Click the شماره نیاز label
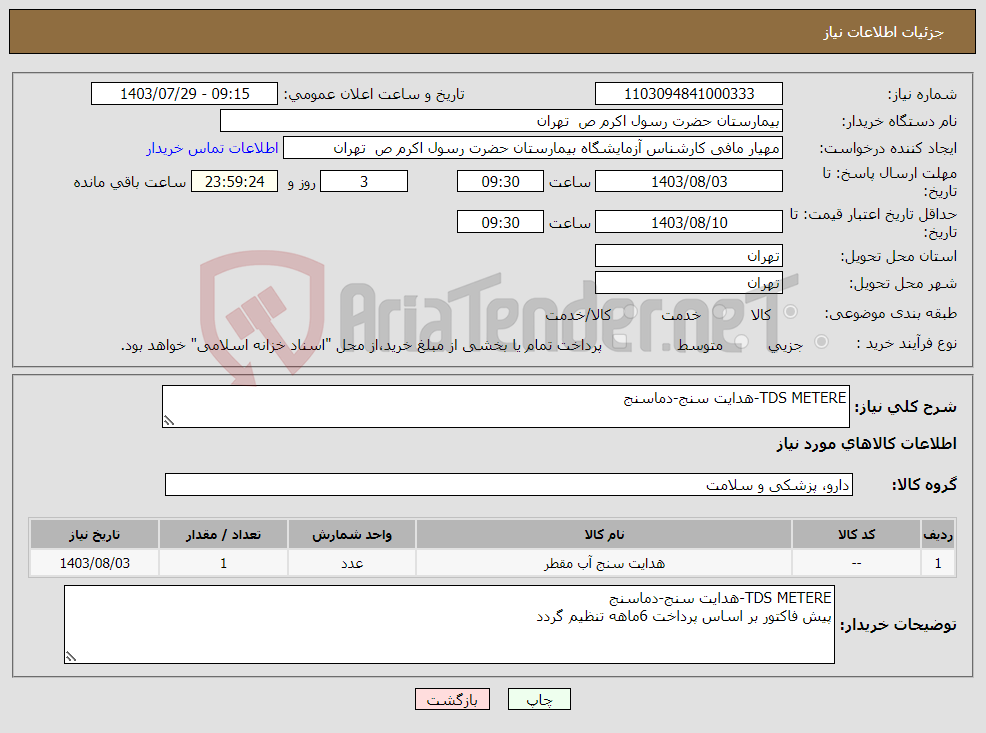This screenshot has width=986, height=733. [922, 94]
